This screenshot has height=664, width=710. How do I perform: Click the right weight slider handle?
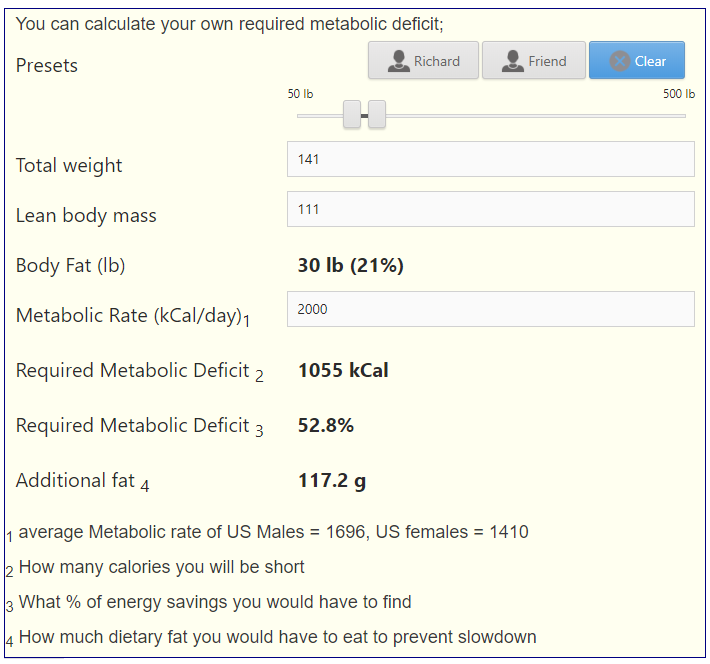(377, 114)
